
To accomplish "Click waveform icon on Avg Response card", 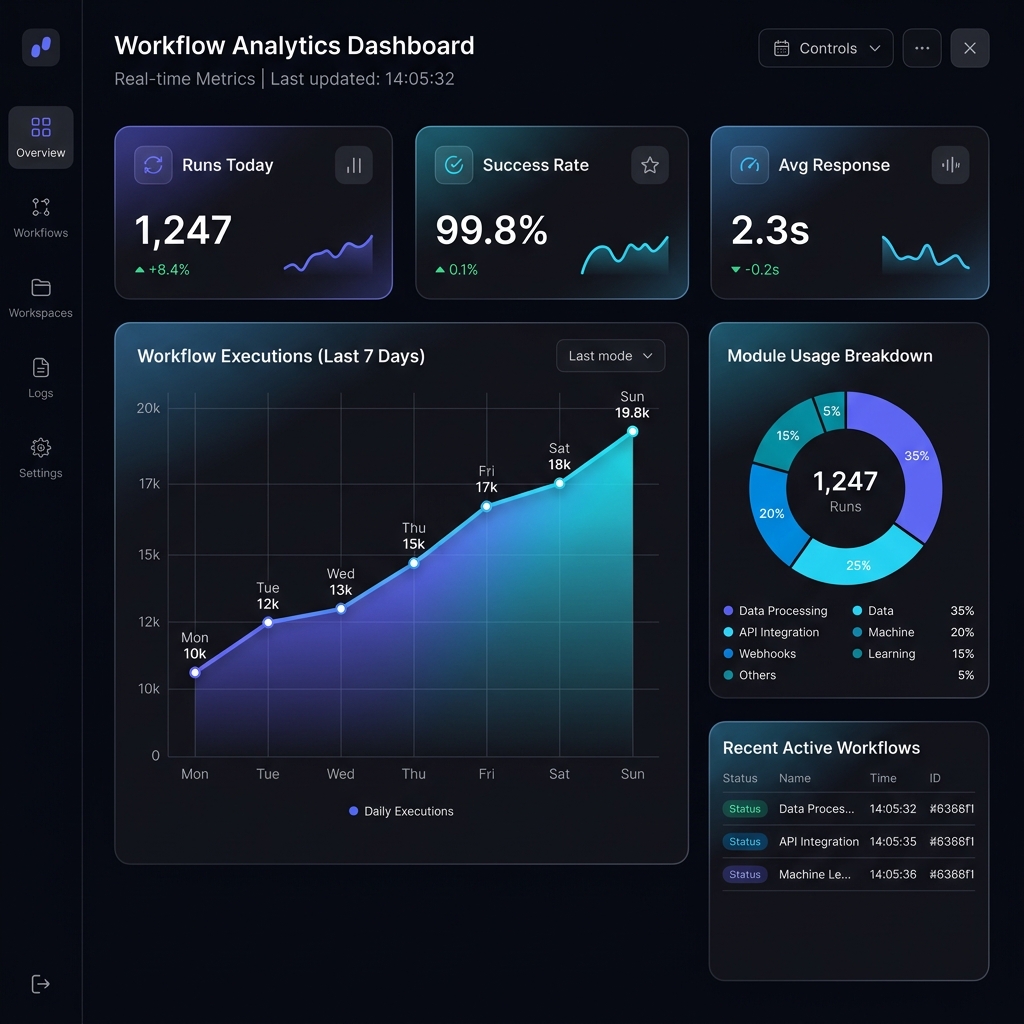I will (x=950, y=165).
